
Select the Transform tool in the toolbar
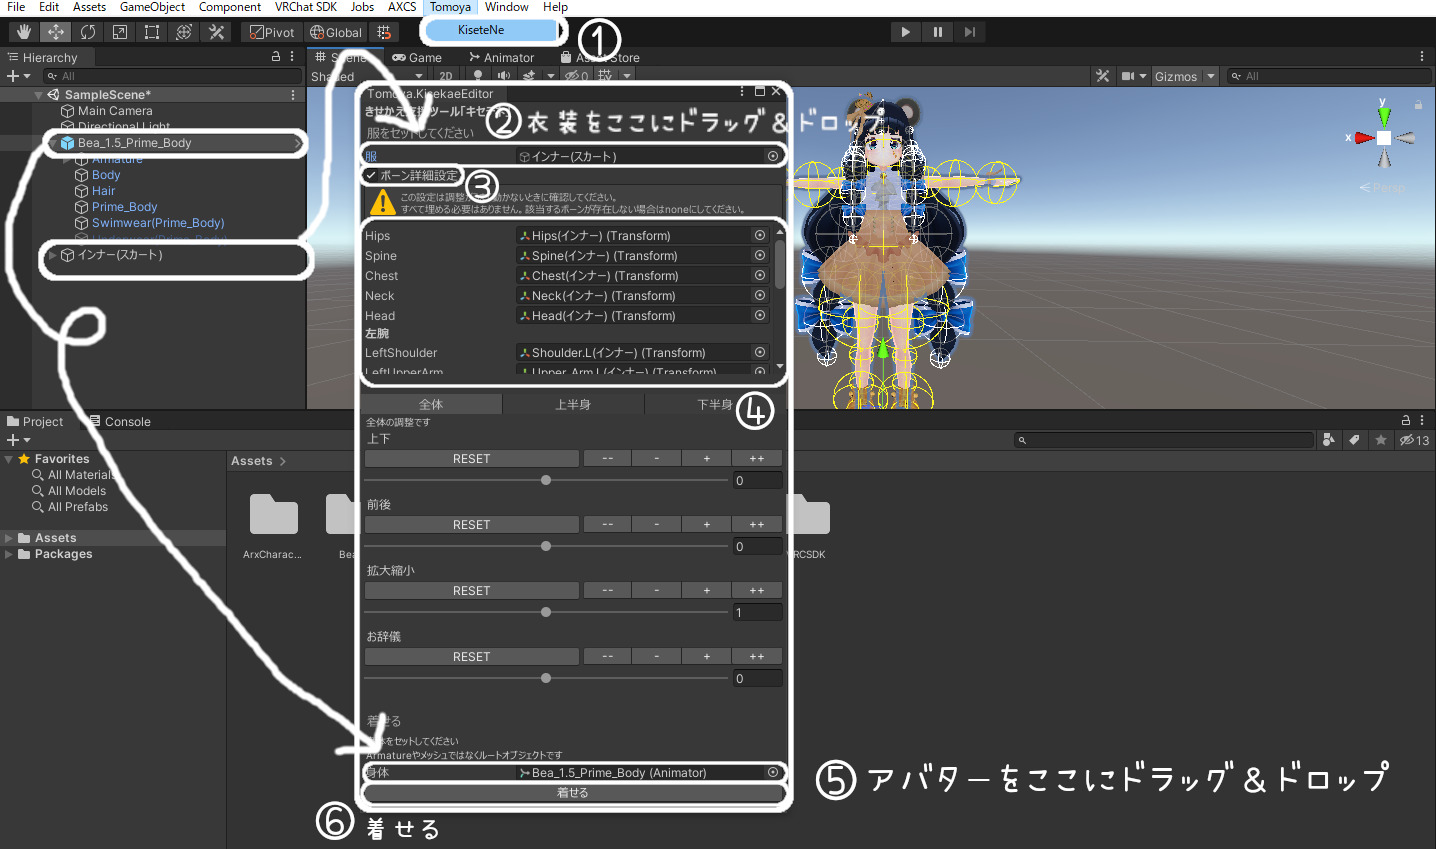(x=184, y=32)
